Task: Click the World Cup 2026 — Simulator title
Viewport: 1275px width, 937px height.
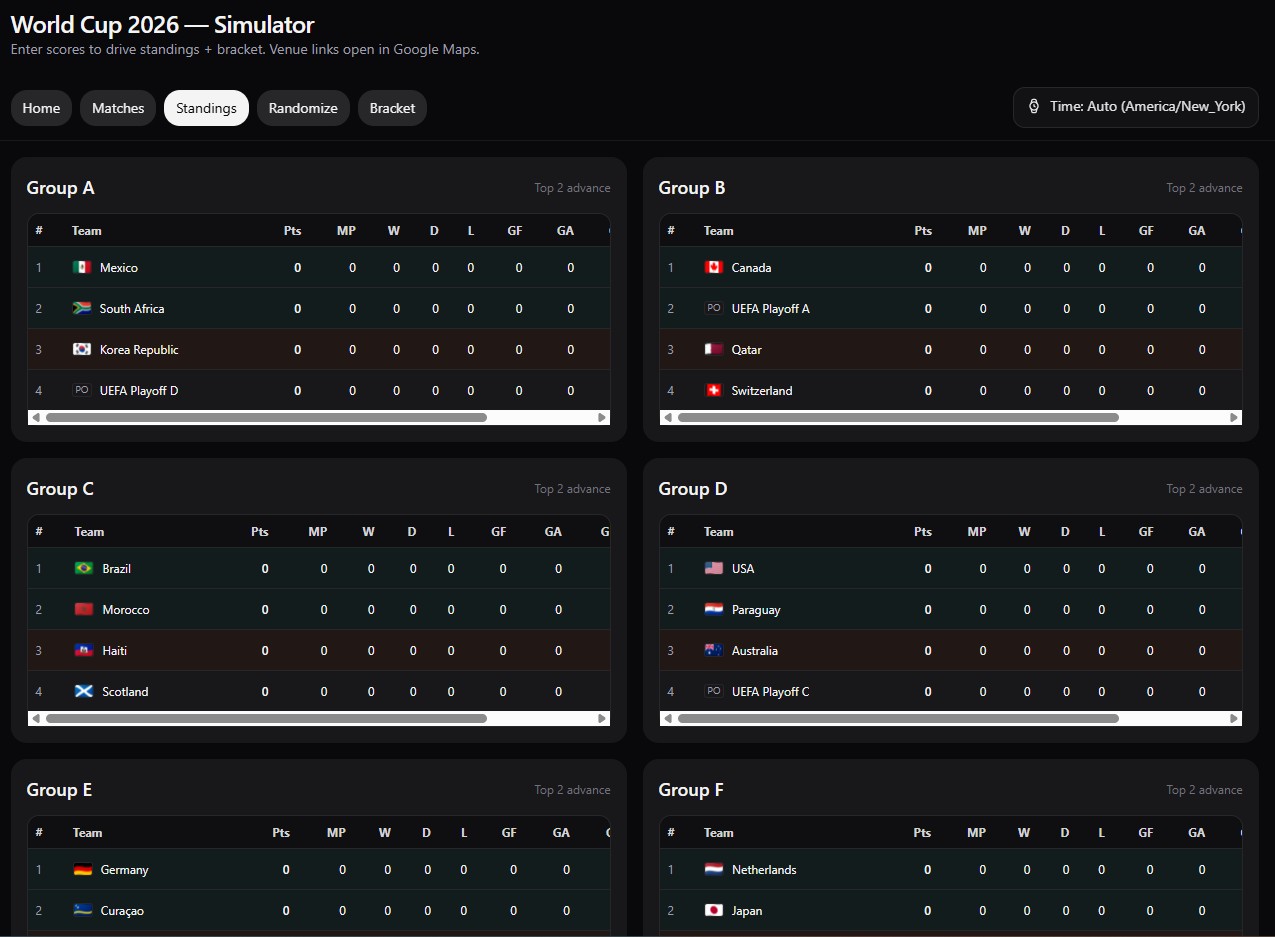Action: [162, 25]
